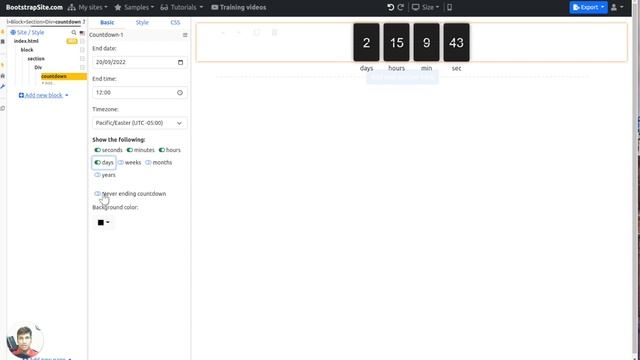Screen dimensions: 640x360
Task: Open the Tutorials dropdown
Action: point(182,7)
